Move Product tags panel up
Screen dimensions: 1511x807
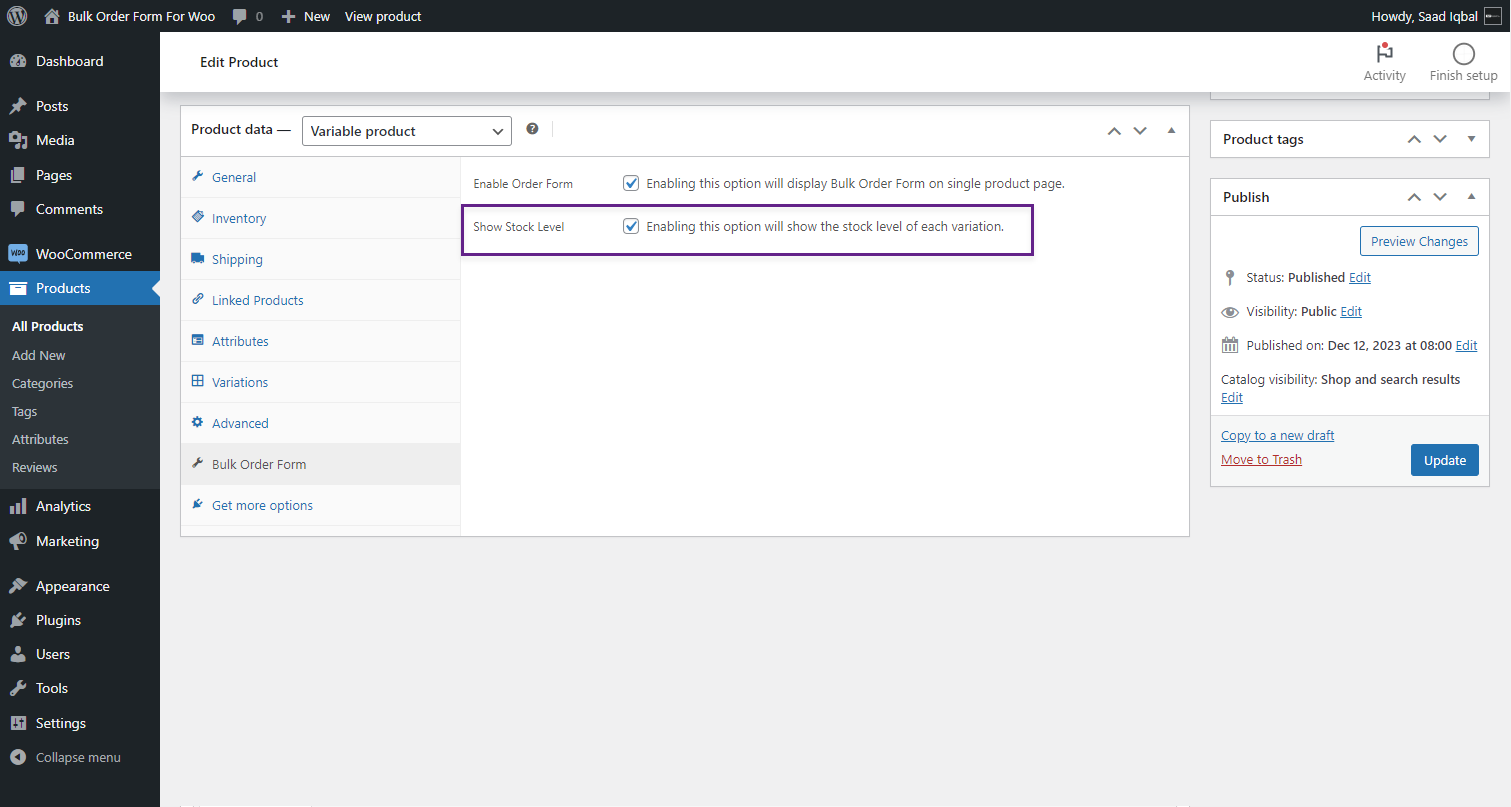[1414, 139]
